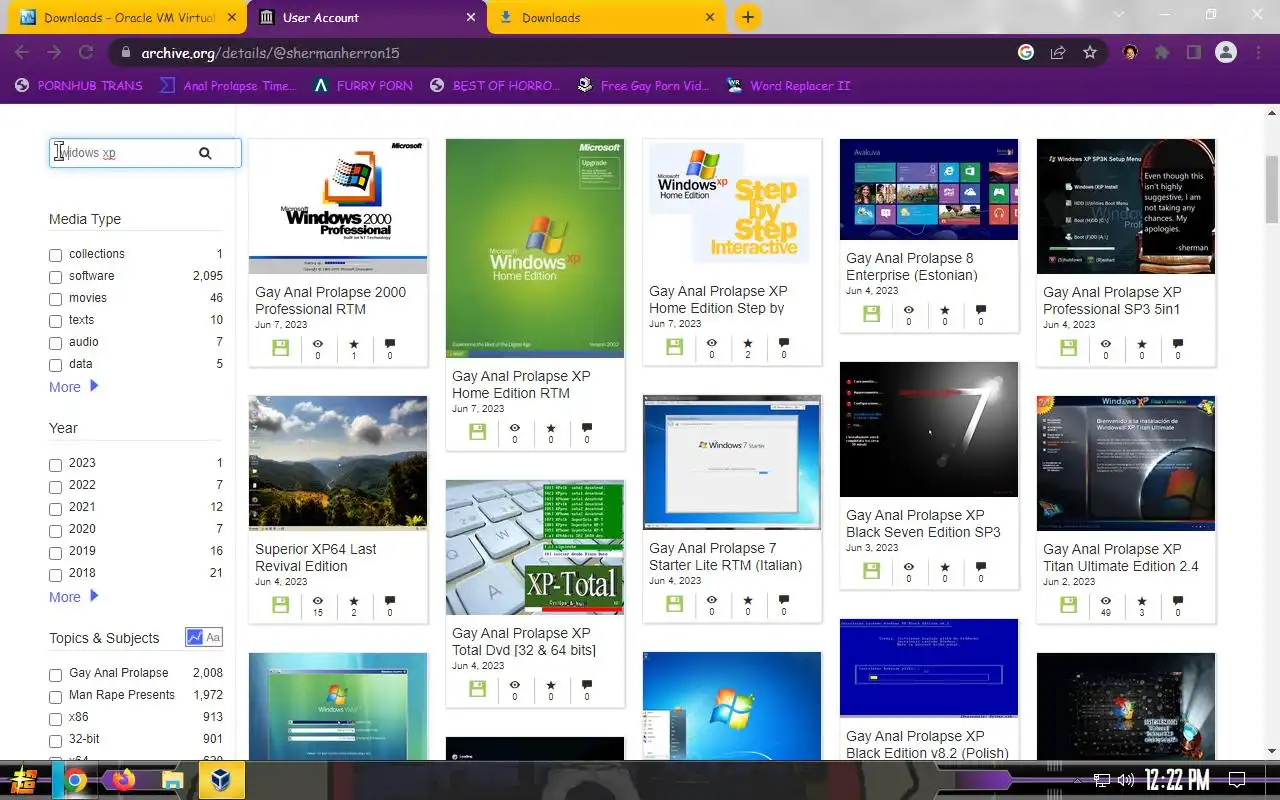
Task: Open the XP Professional SP3 5in1 title link
Action: [1112, 300]
